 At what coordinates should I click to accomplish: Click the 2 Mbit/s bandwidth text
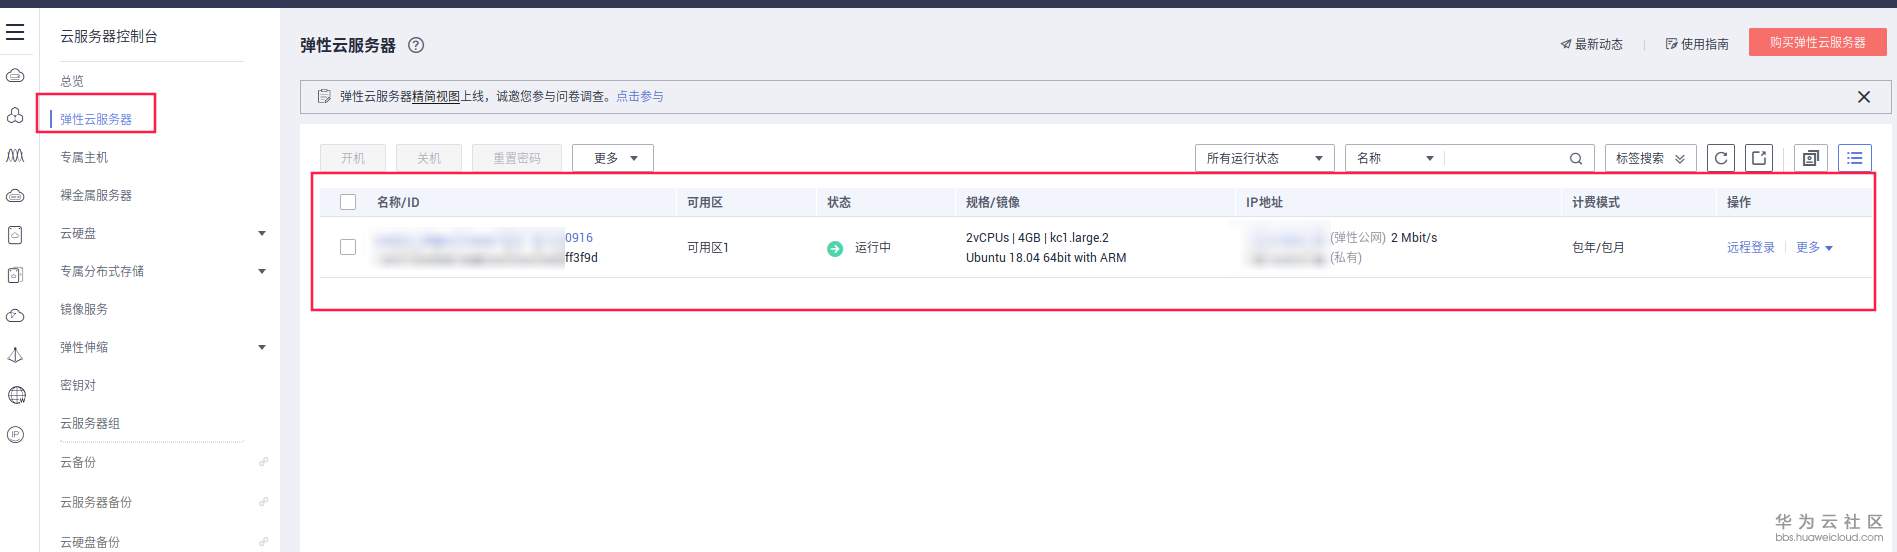[x=1414, y=238]
